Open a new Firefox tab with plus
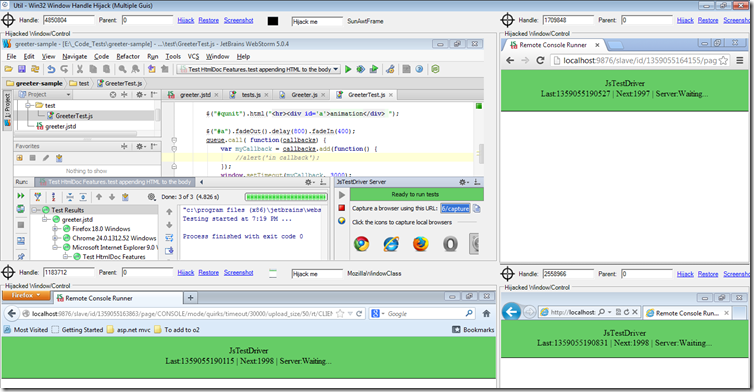The width and height of the screenshot is (754, 392). point(190,298)
